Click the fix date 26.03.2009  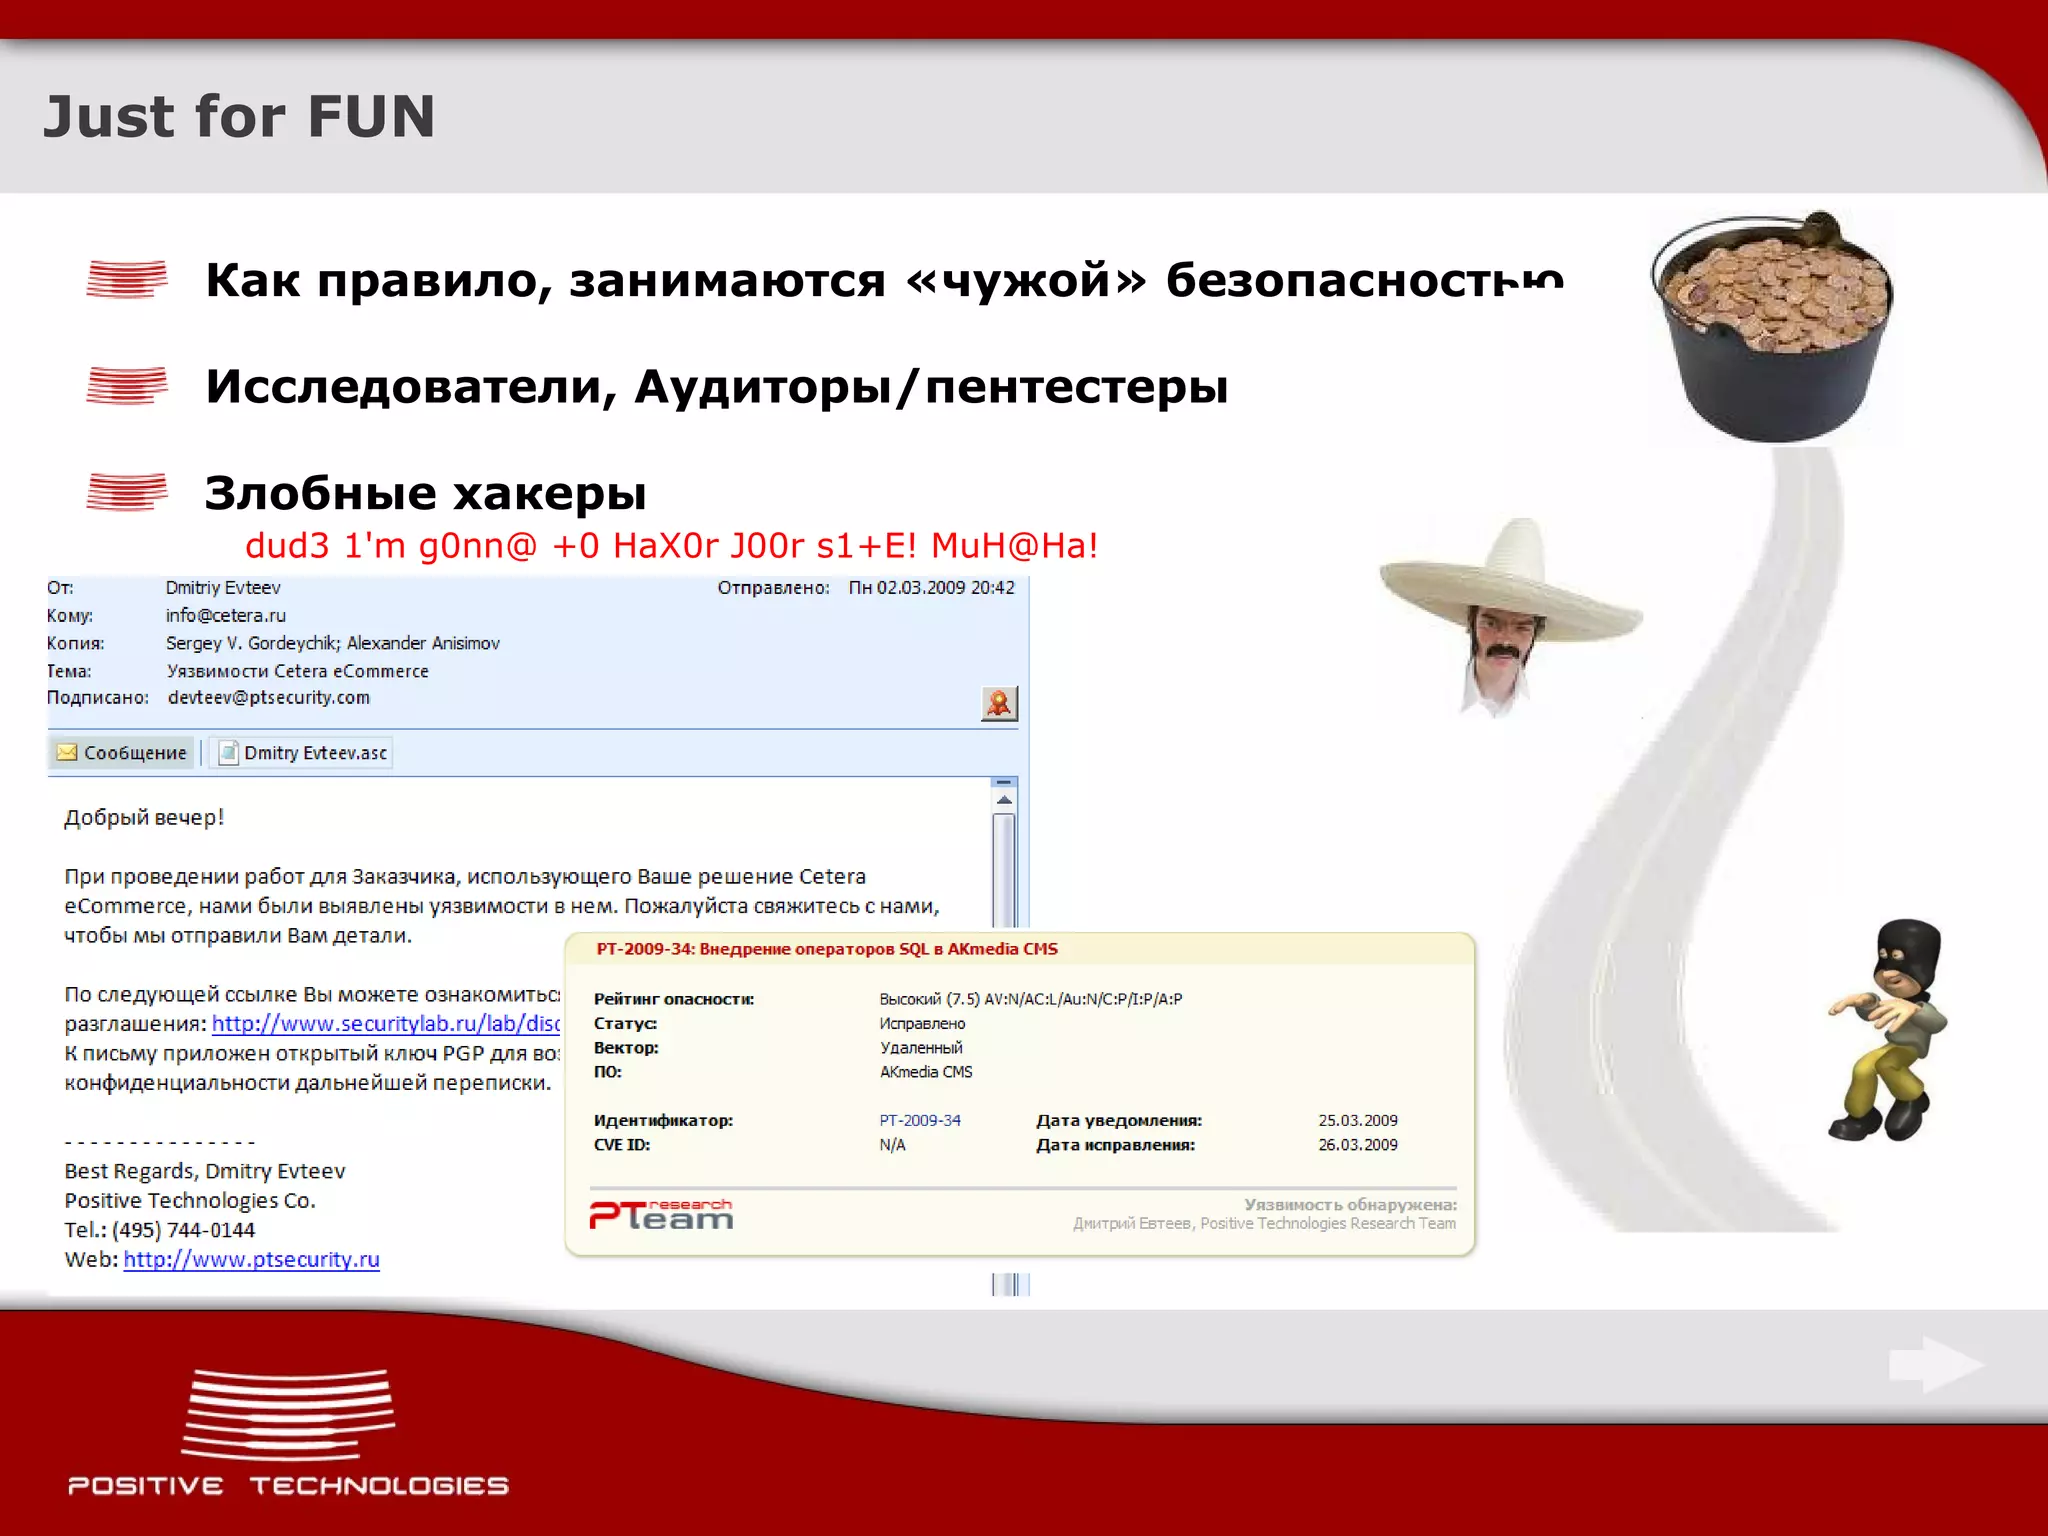pyautogui.click(x=1358, y=1144)
